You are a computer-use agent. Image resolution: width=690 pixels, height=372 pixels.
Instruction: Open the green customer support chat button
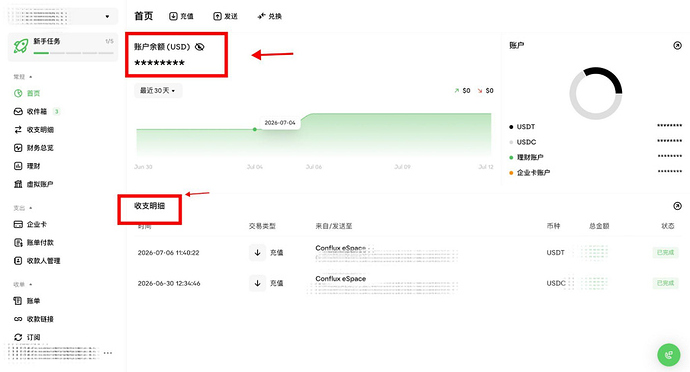click(668, 355)
